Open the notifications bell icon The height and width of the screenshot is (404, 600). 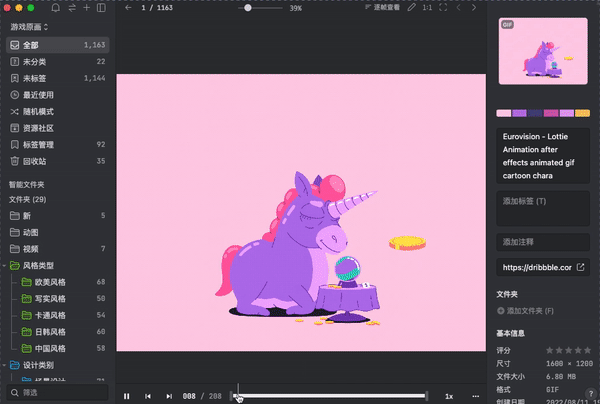click(x=55, y=8)
